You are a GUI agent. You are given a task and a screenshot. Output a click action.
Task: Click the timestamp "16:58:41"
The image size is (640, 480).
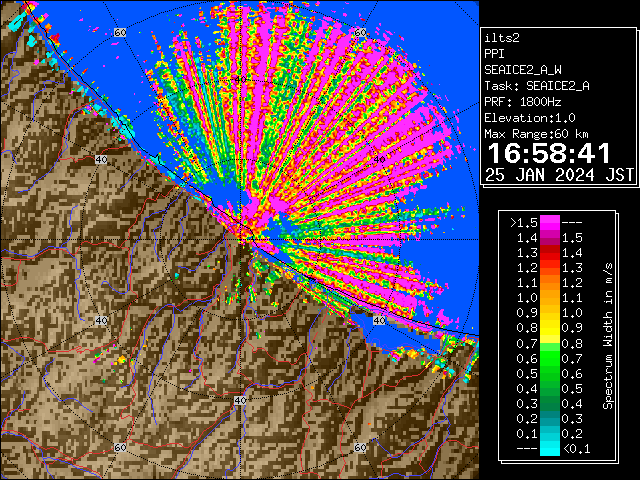(x=549, y=153)
